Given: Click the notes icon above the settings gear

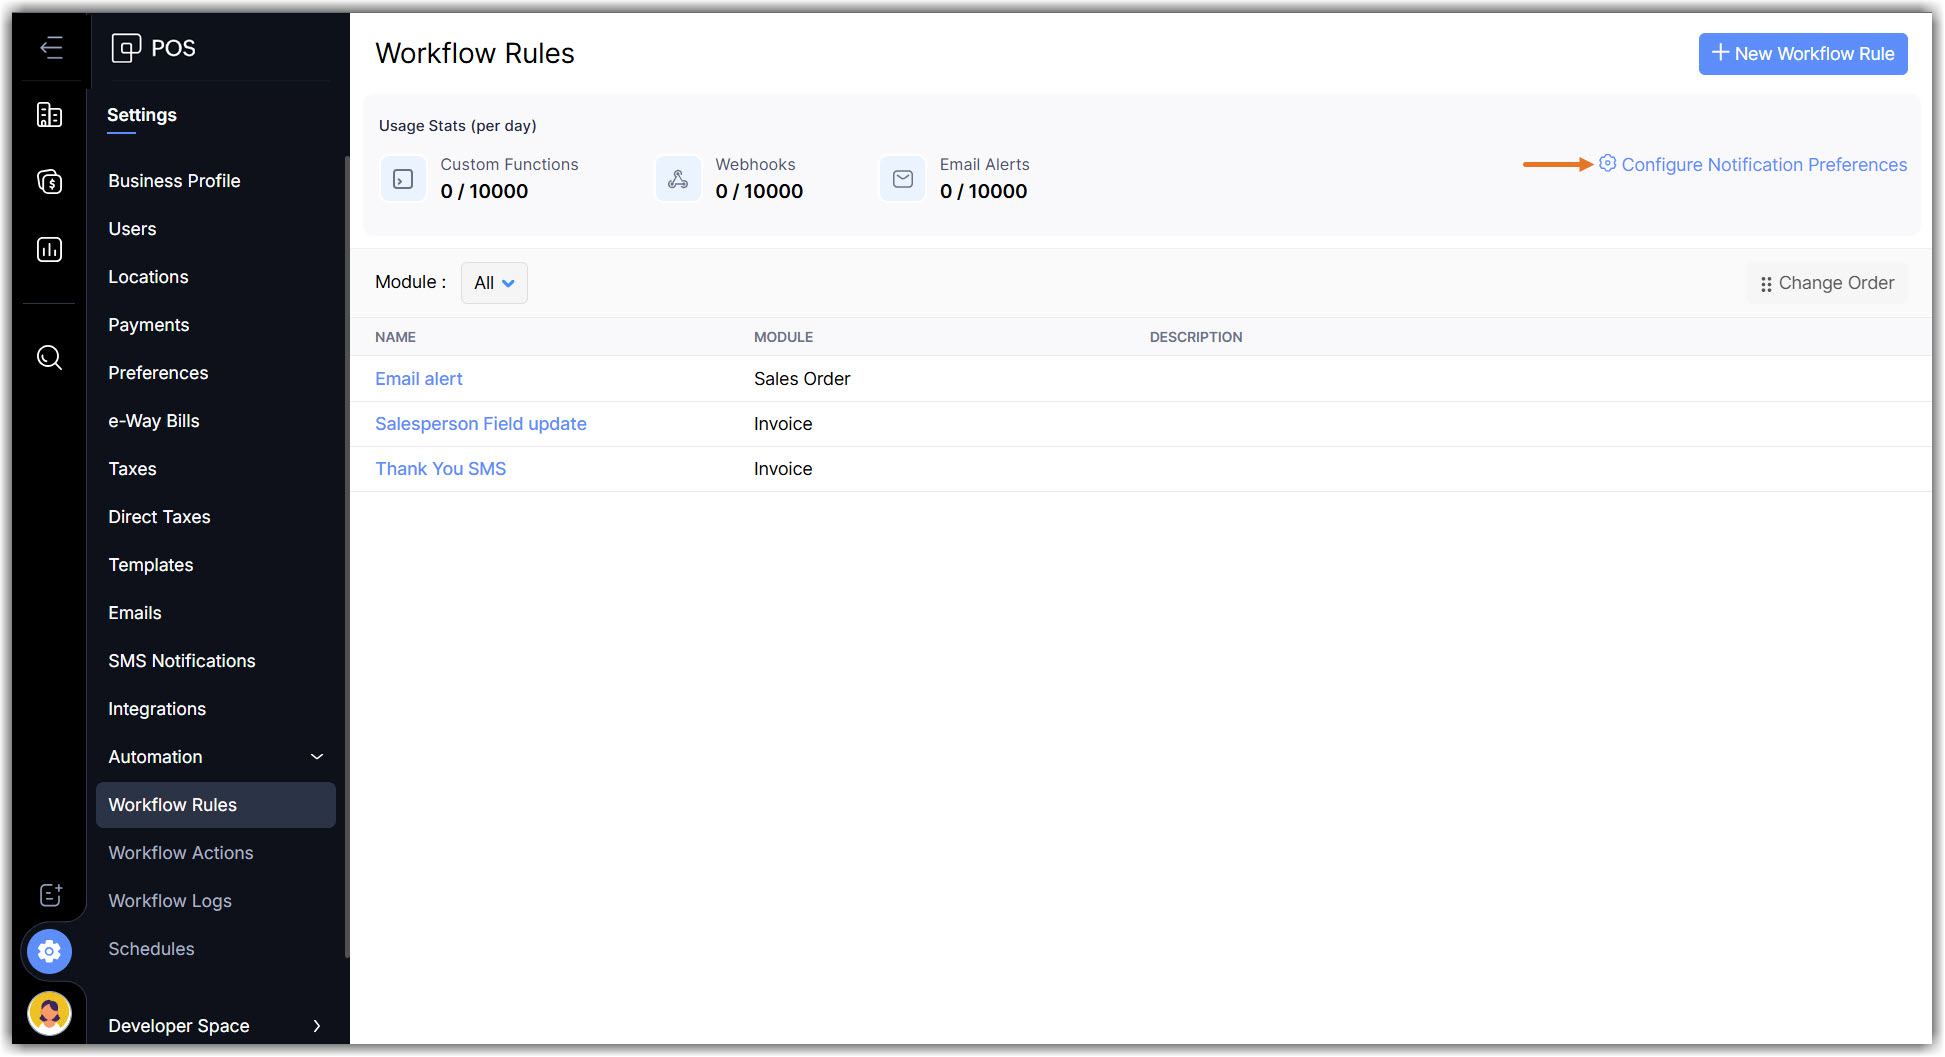Looking at the screenshot, I should click(x=50, y=895).
